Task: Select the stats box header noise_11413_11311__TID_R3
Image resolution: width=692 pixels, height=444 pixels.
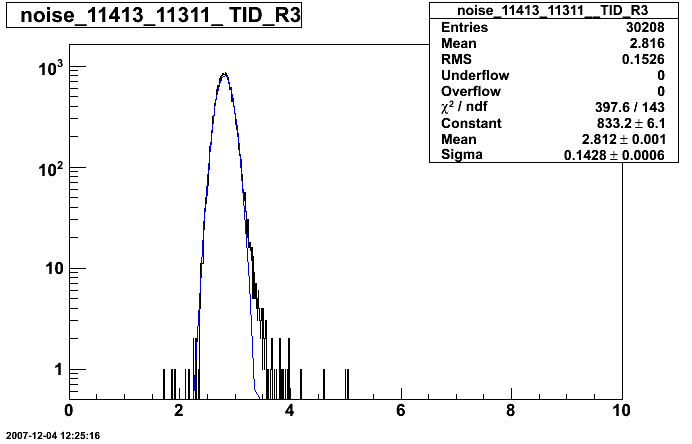Action: point(553,11)
